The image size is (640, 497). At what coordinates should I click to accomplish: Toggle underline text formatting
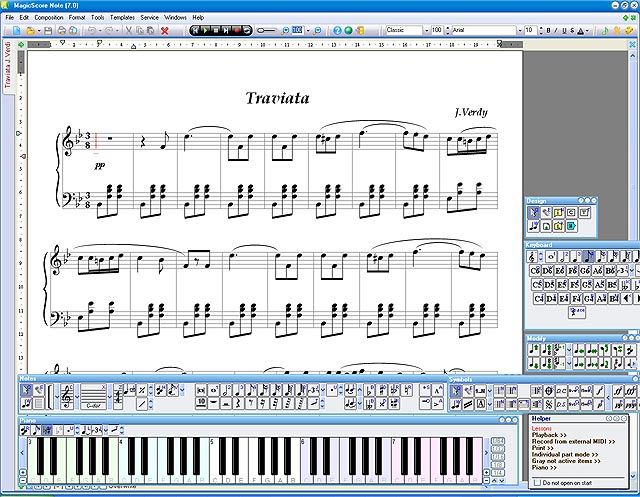(564, 31)
